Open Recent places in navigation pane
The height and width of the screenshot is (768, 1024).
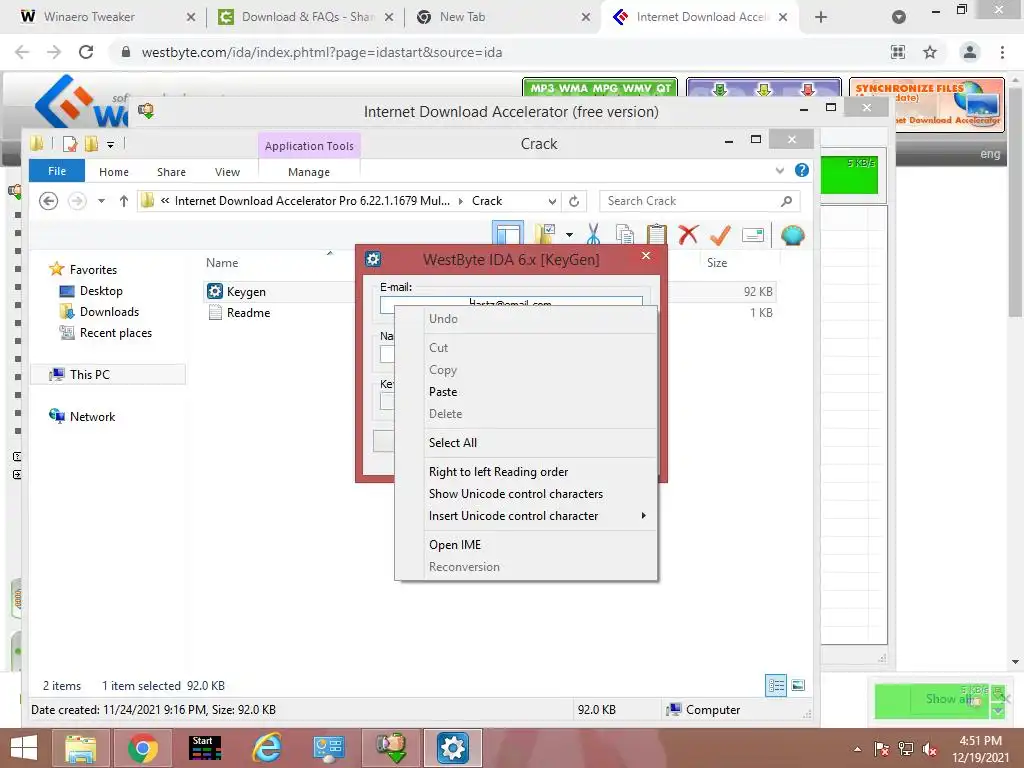point(116,332)
